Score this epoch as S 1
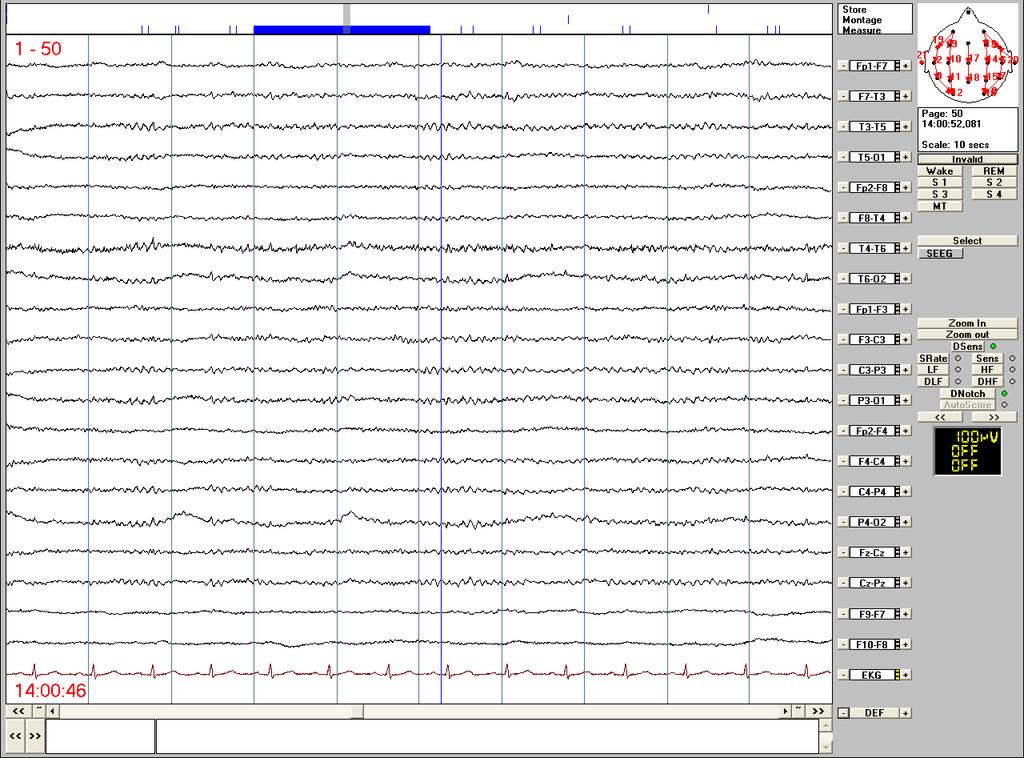Screen dimensions: 1024x758 point(940,183)
